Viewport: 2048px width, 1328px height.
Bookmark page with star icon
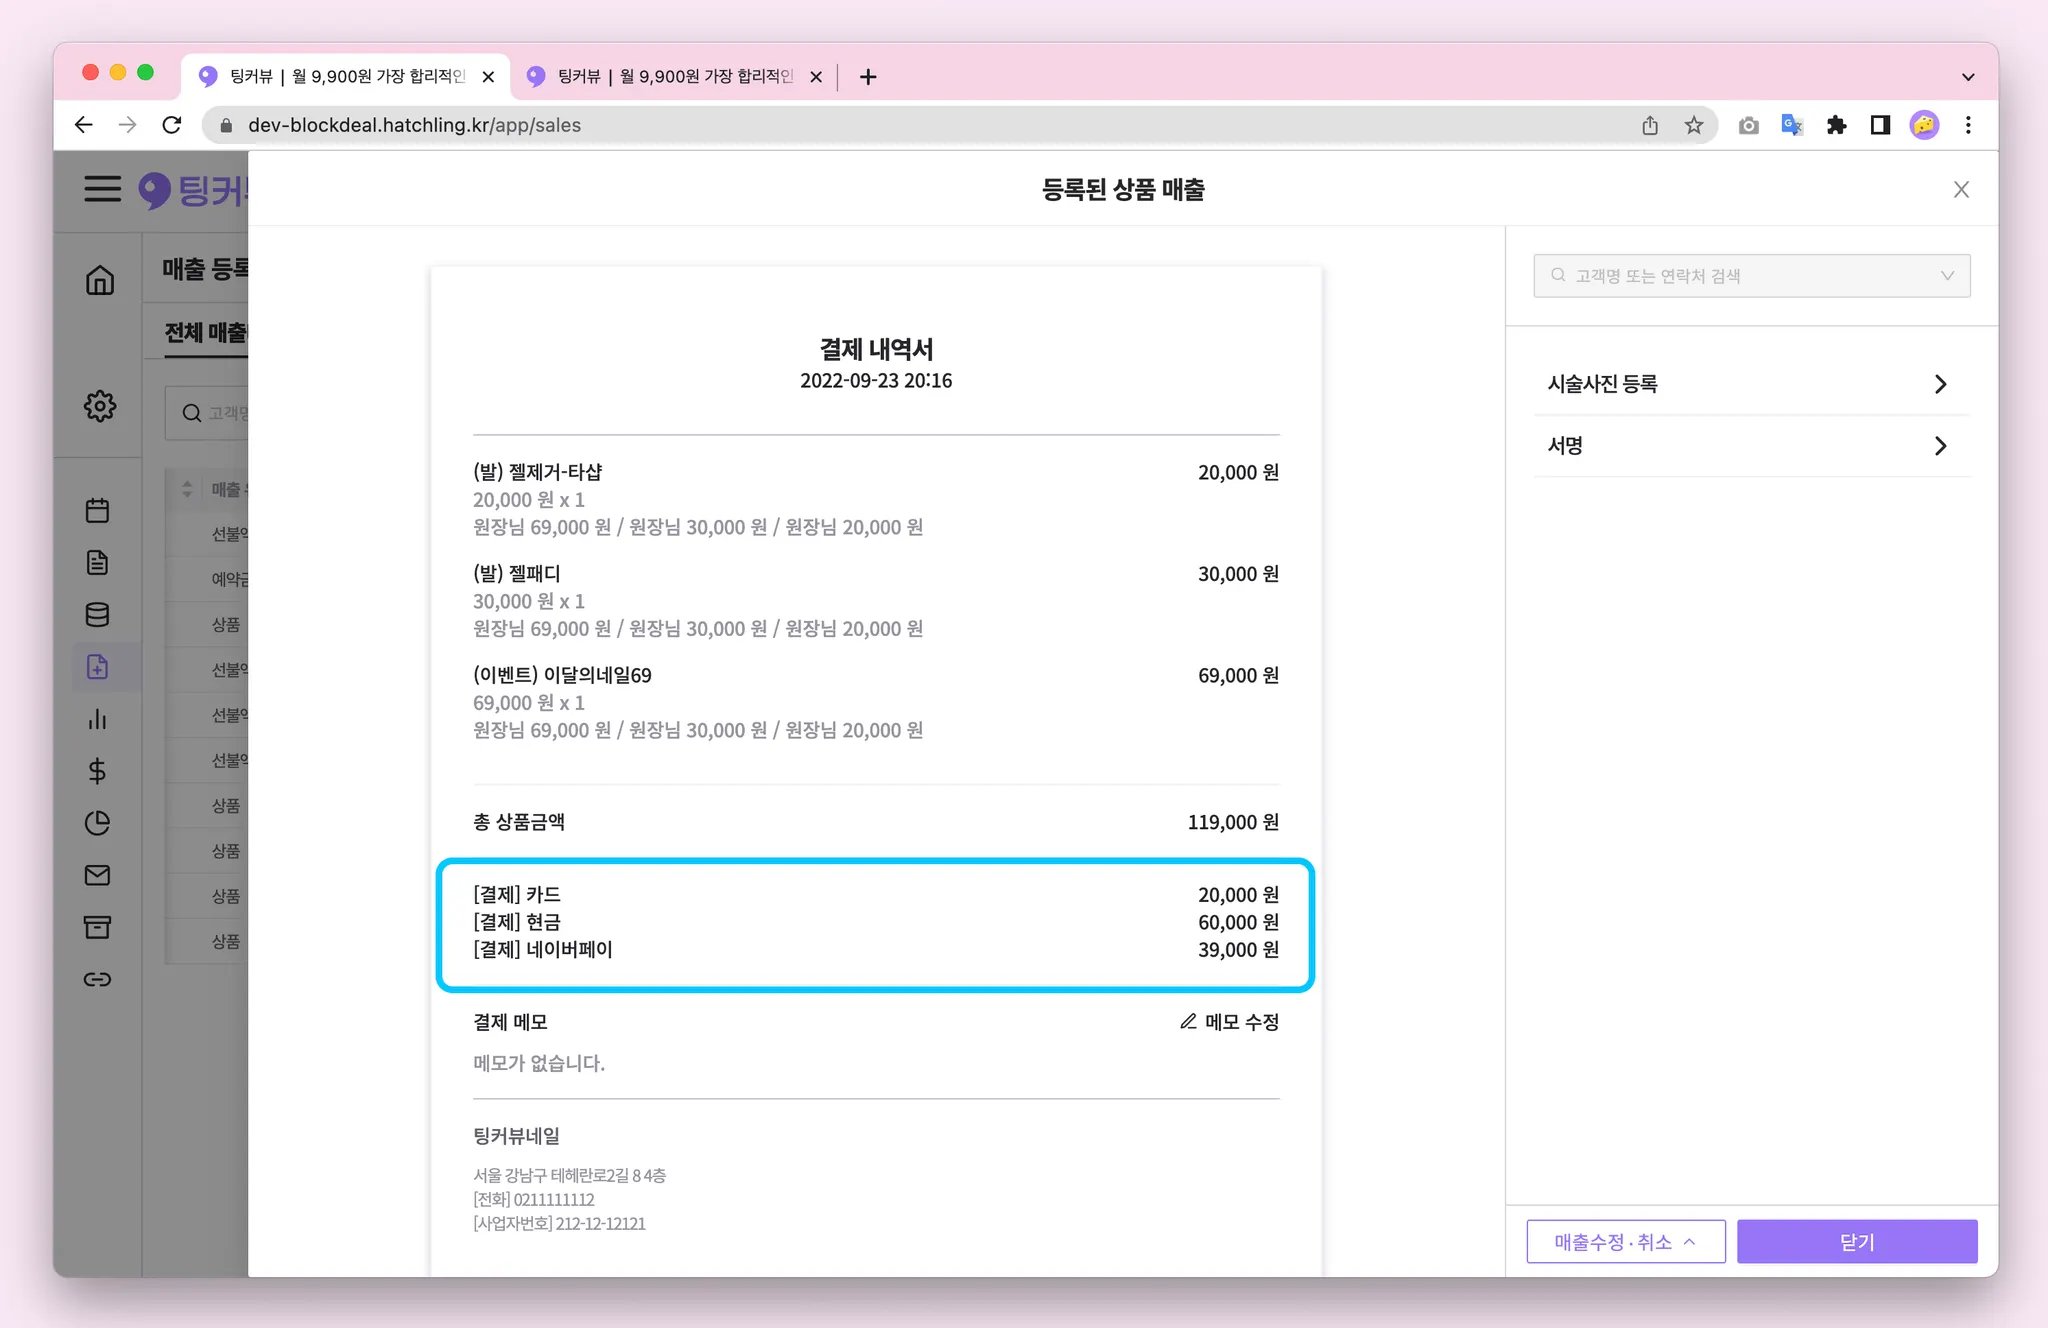1693,125
